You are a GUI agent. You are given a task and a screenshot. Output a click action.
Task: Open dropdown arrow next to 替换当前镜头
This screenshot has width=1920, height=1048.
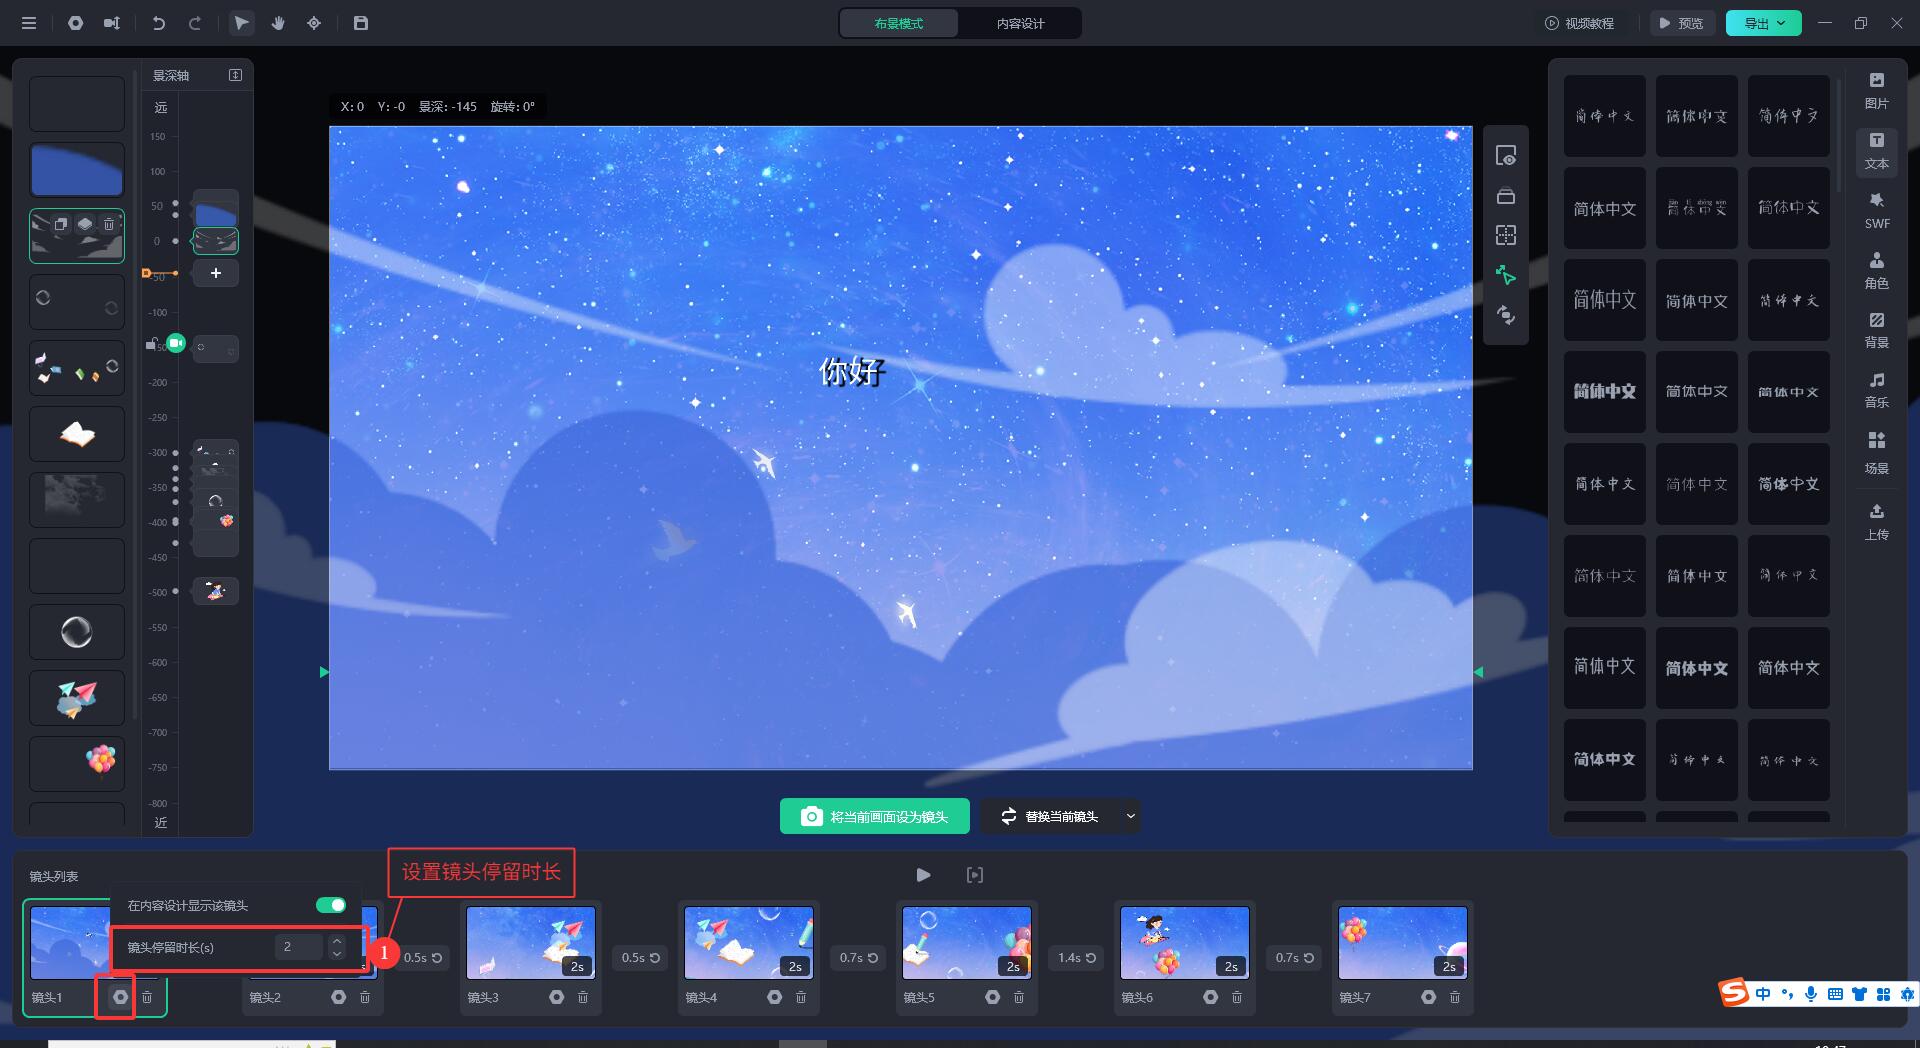[1131, 816]
